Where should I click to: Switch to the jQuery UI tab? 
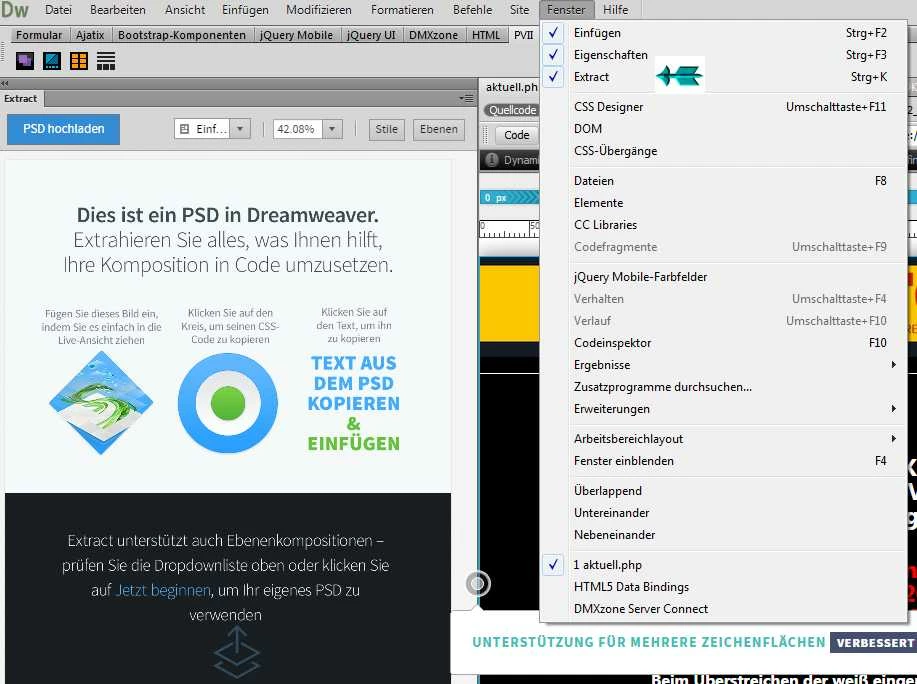[x=371, y=35]
